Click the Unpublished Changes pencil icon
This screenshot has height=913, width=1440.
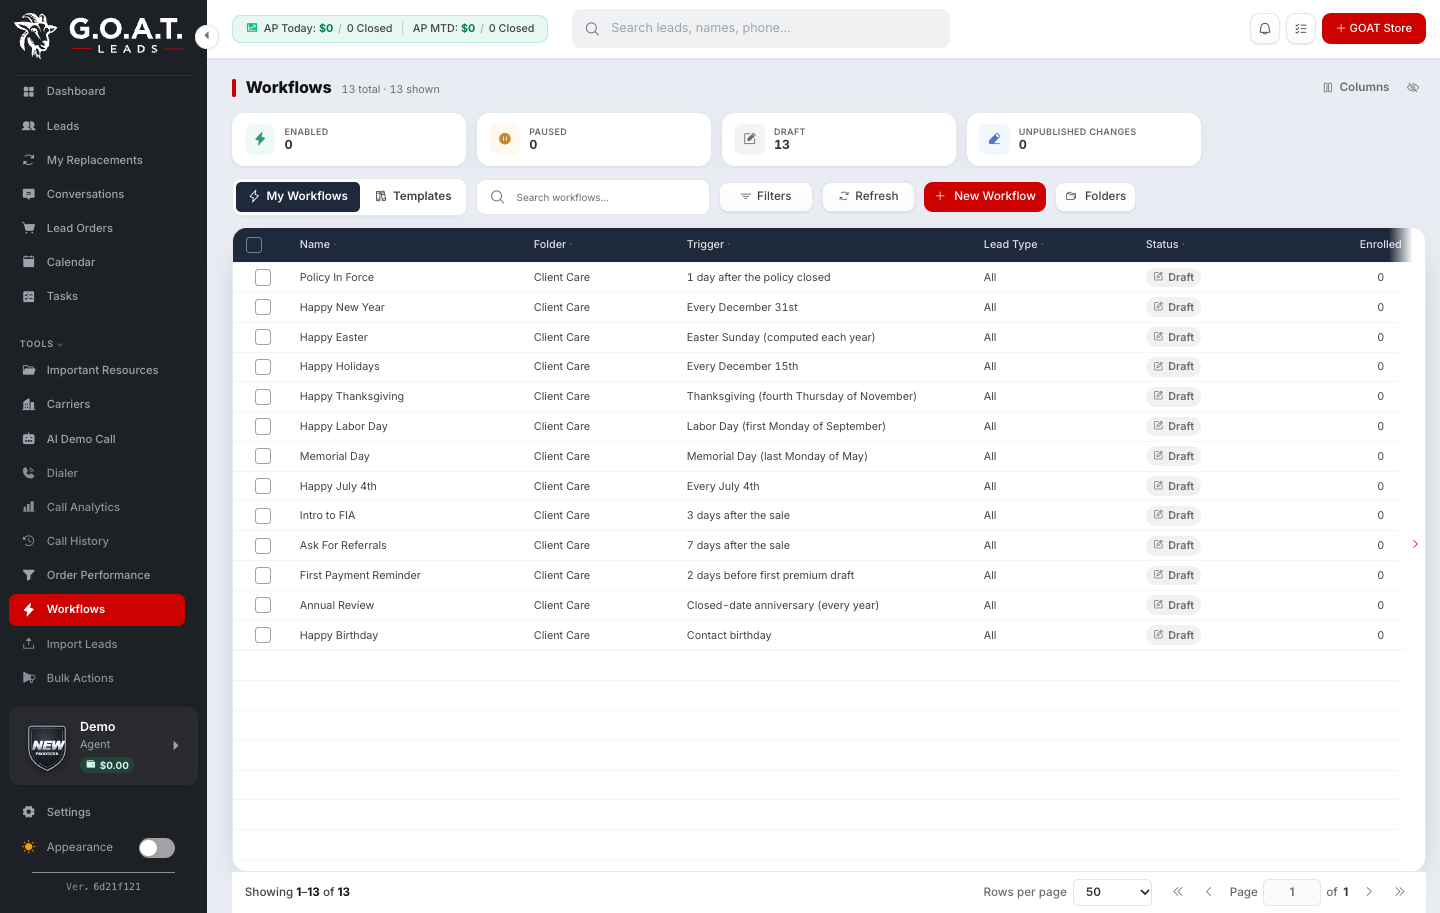(x=994, y=139)
